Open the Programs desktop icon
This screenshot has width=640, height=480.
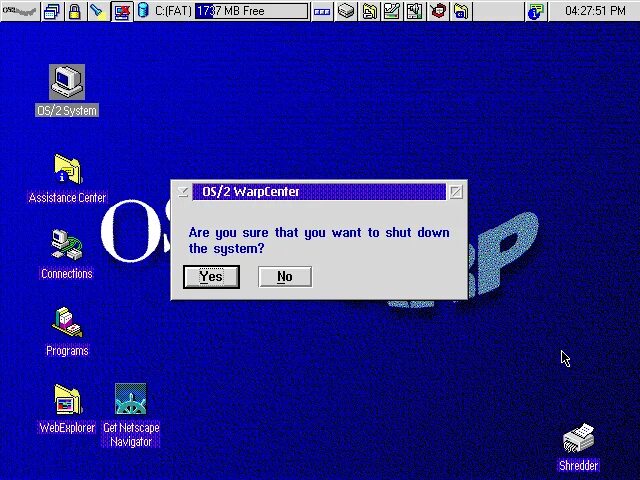point(67,322)
